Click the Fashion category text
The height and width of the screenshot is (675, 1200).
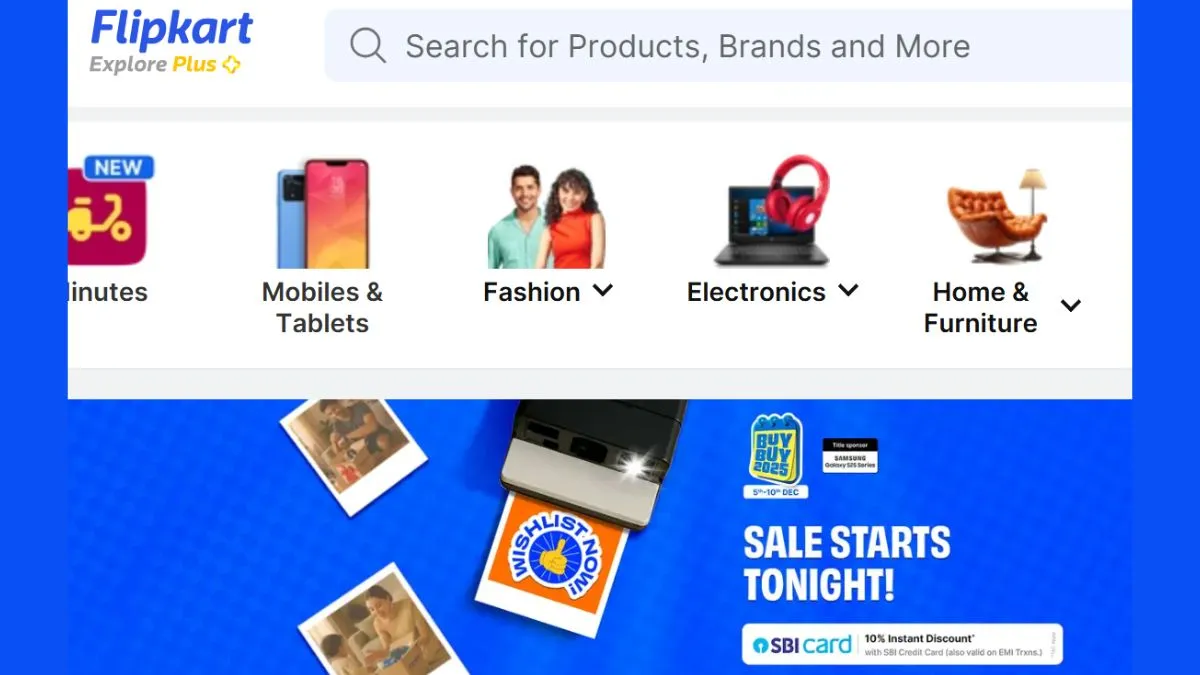coord(532,292)
